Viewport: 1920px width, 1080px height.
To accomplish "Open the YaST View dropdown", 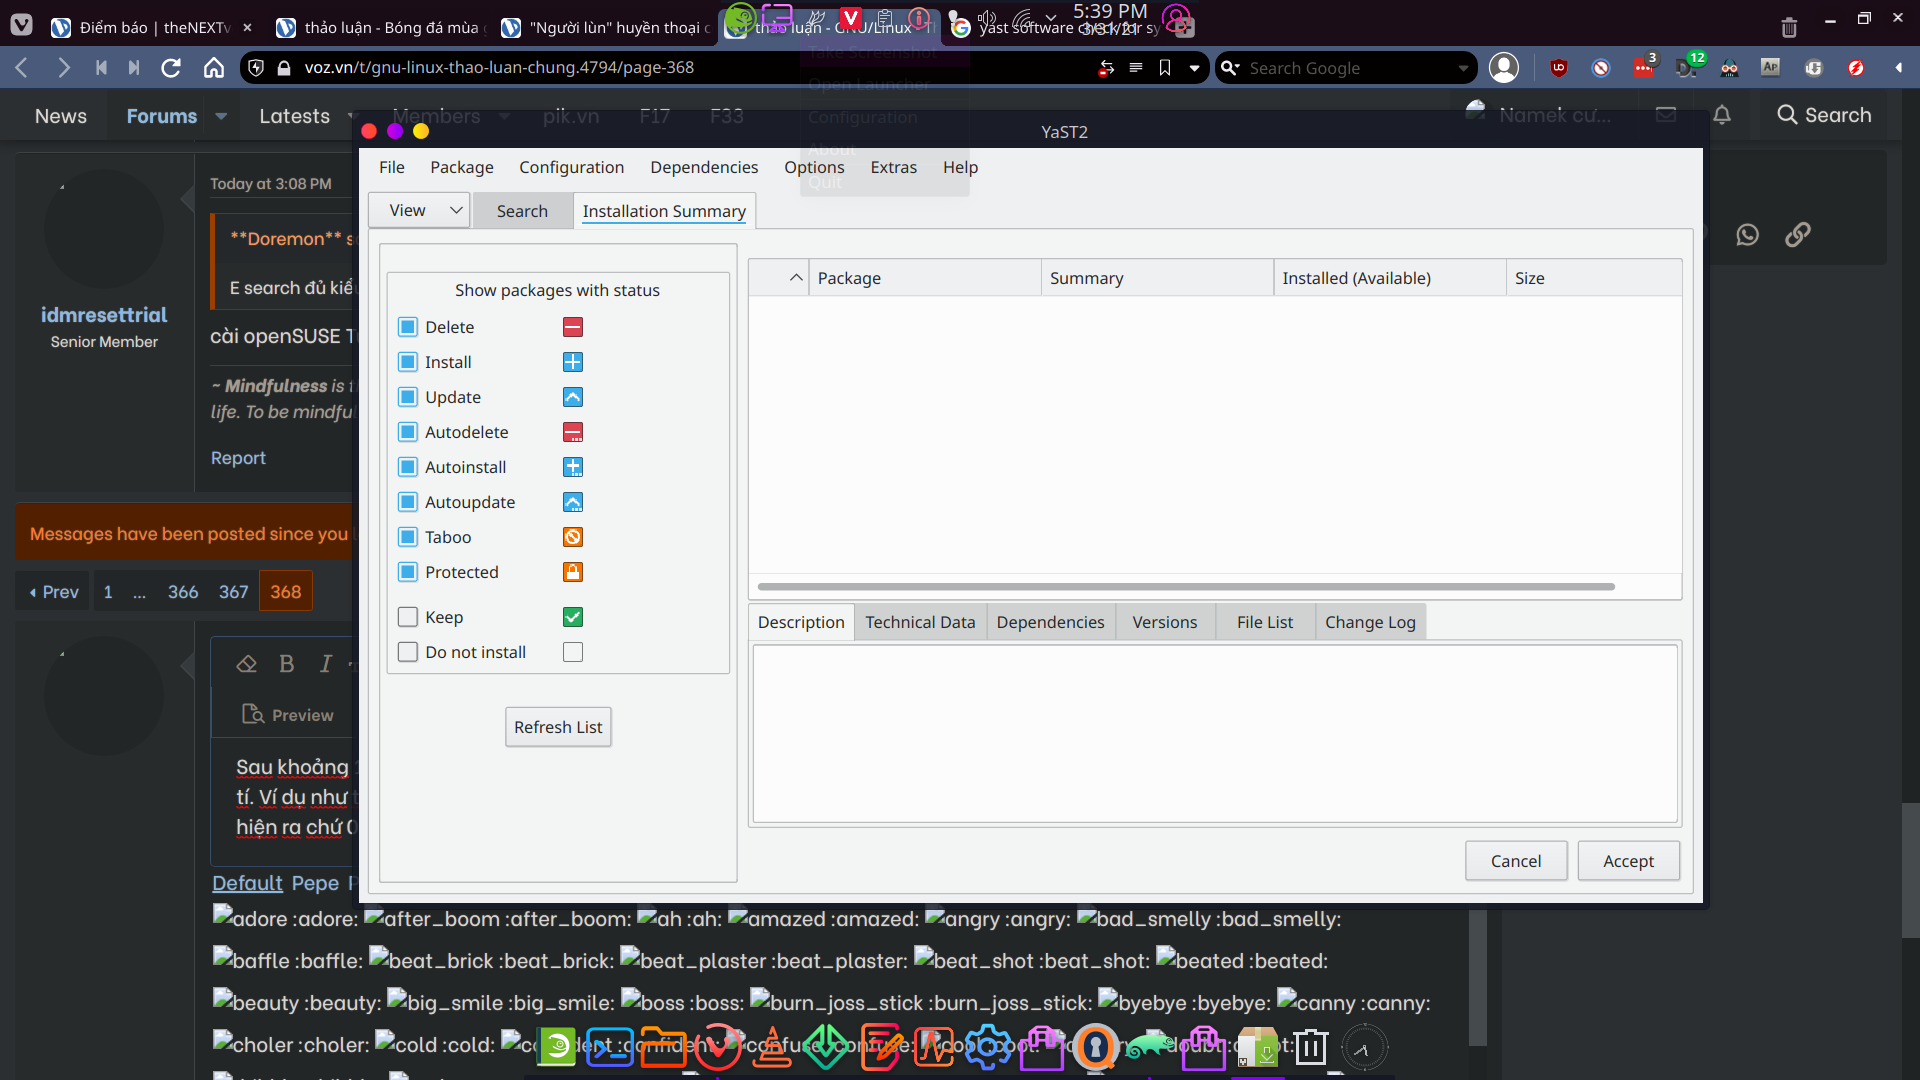I will [419, 210].
